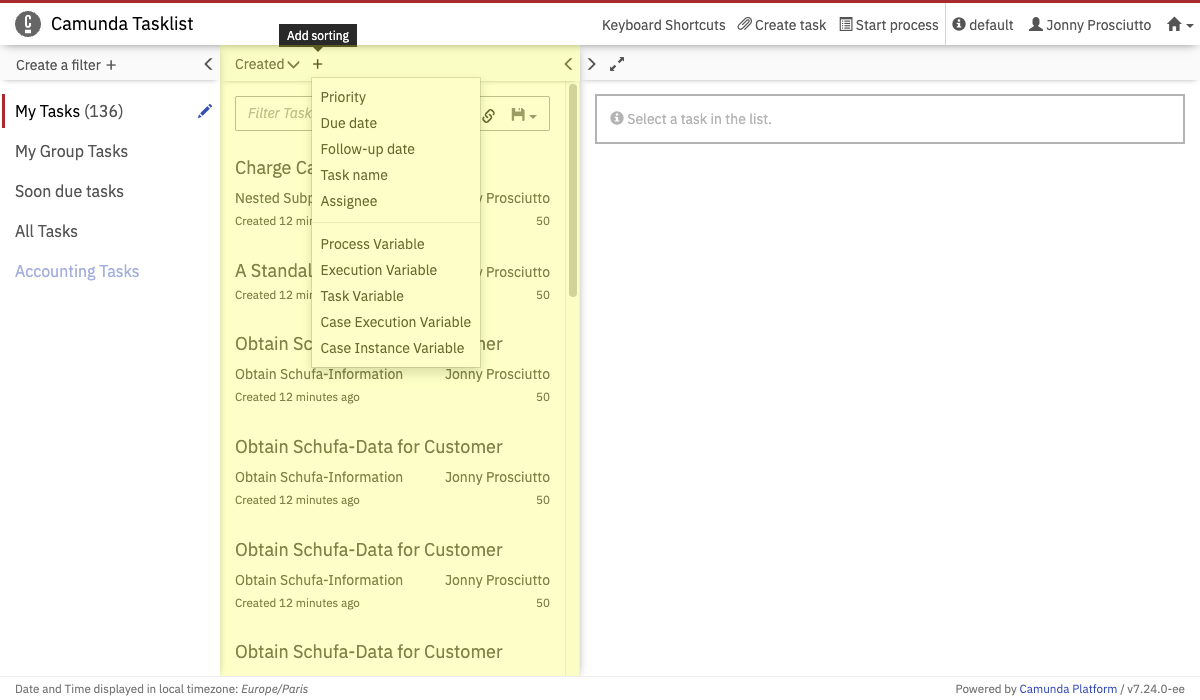Click the Camunda logo icon

[28, 24]
